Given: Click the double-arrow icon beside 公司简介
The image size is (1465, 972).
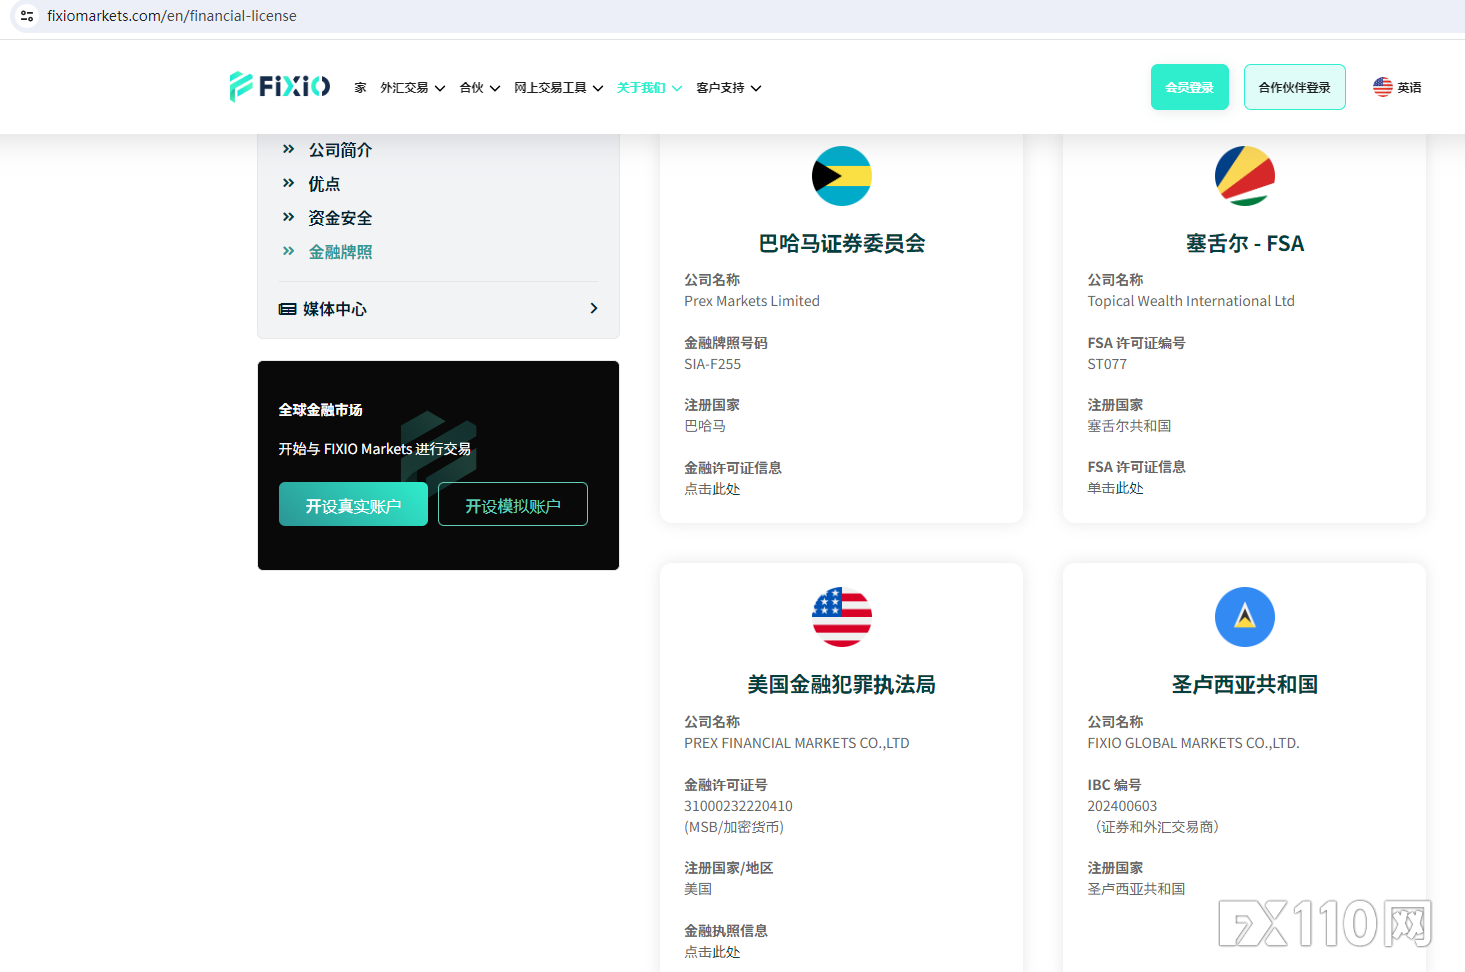Looking at the screenshot, I should click(x=288, y=149).
